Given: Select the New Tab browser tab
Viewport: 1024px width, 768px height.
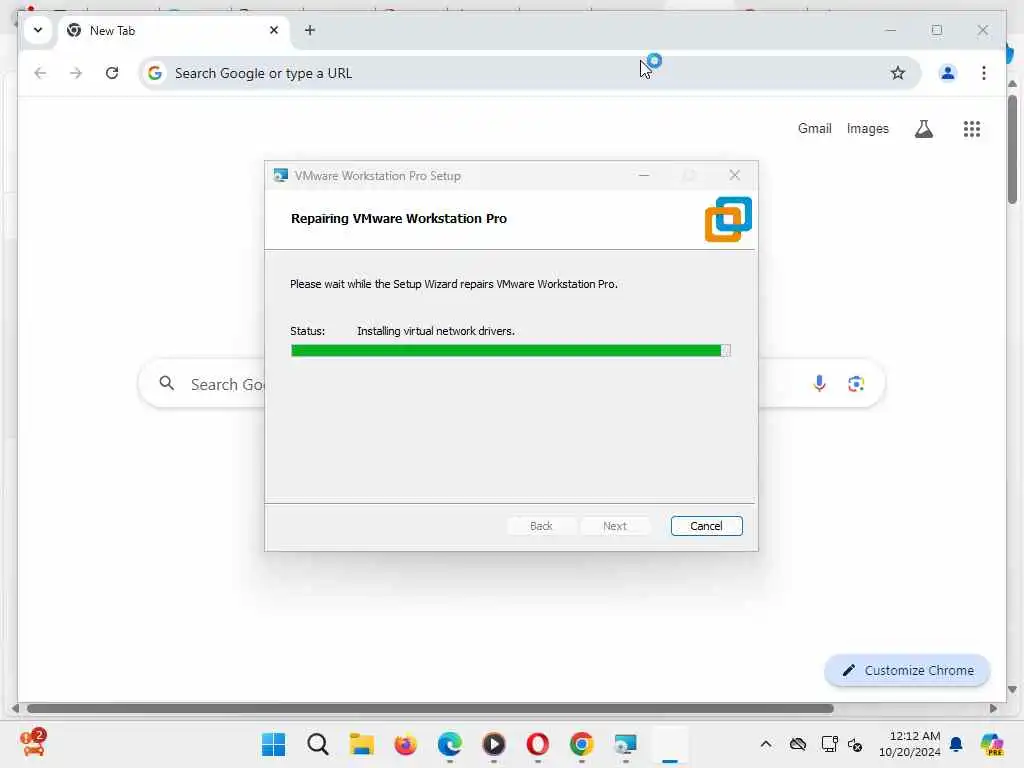Looking at the screenshot, I should click(x=174, y=31).
